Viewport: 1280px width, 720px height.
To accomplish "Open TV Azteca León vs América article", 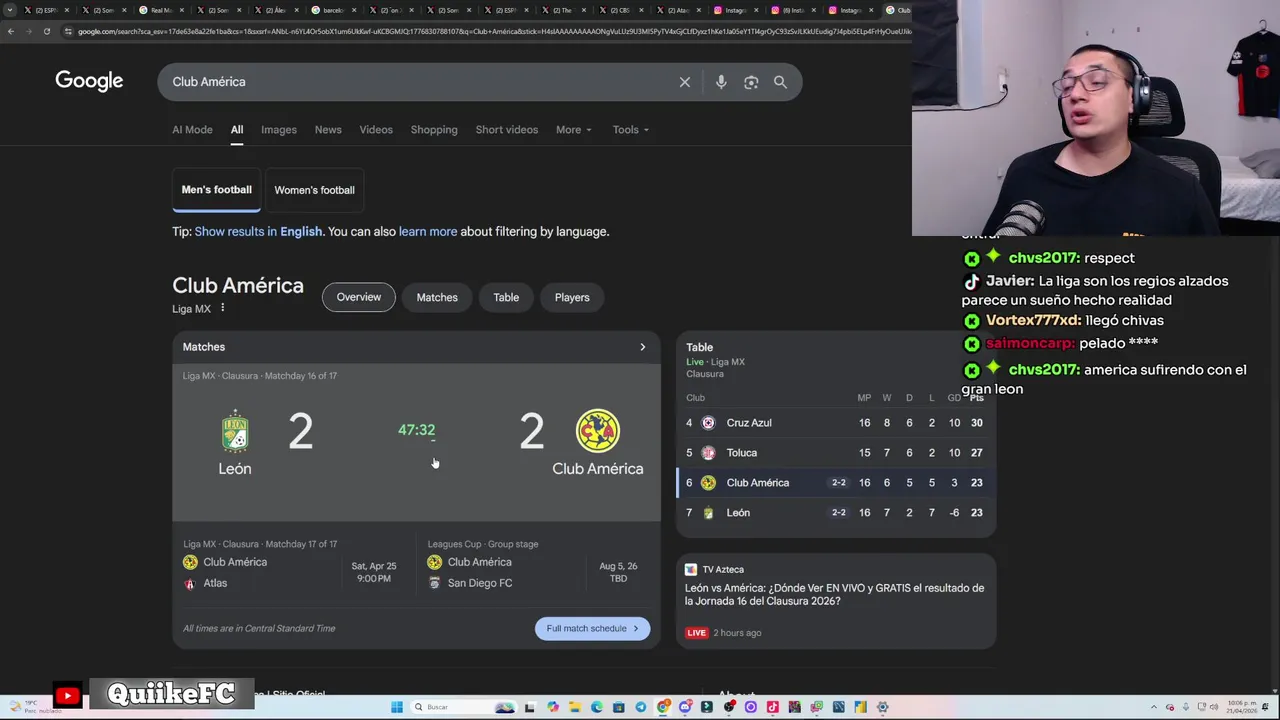I will tap(834, 594).
